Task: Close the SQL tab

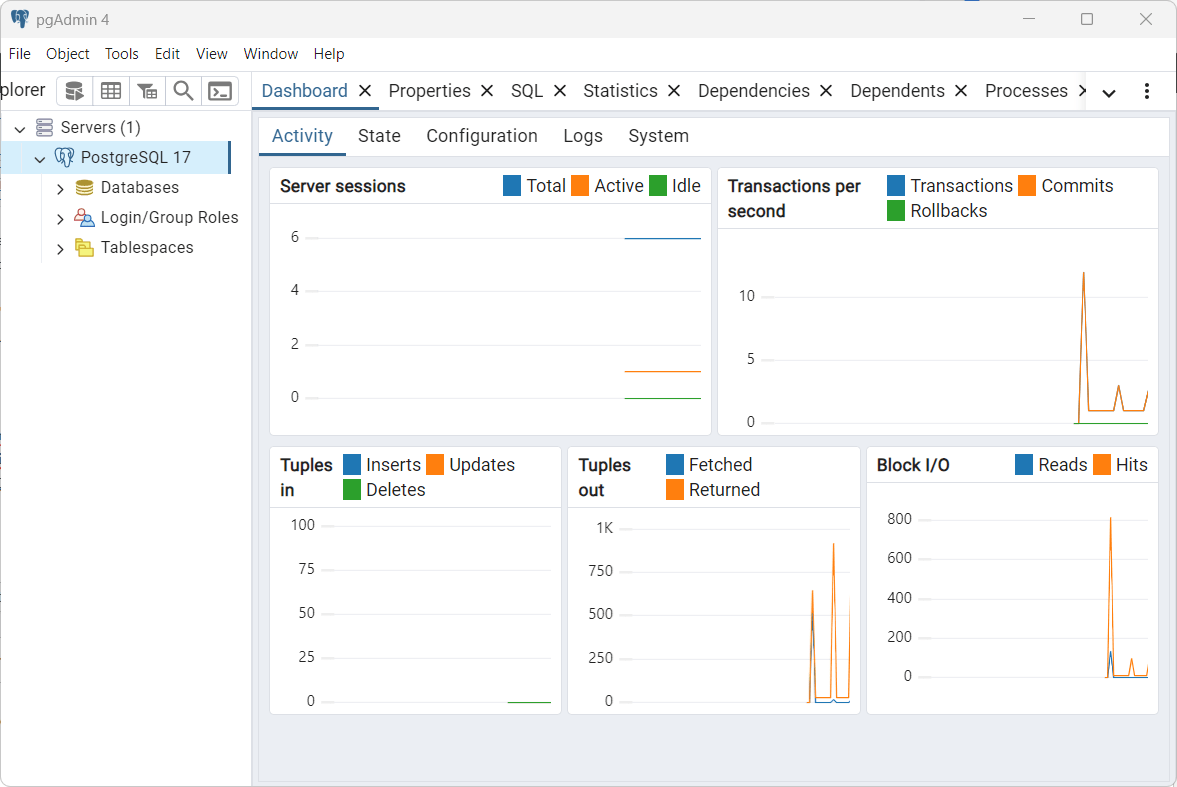Action: (x=560, y=91)
